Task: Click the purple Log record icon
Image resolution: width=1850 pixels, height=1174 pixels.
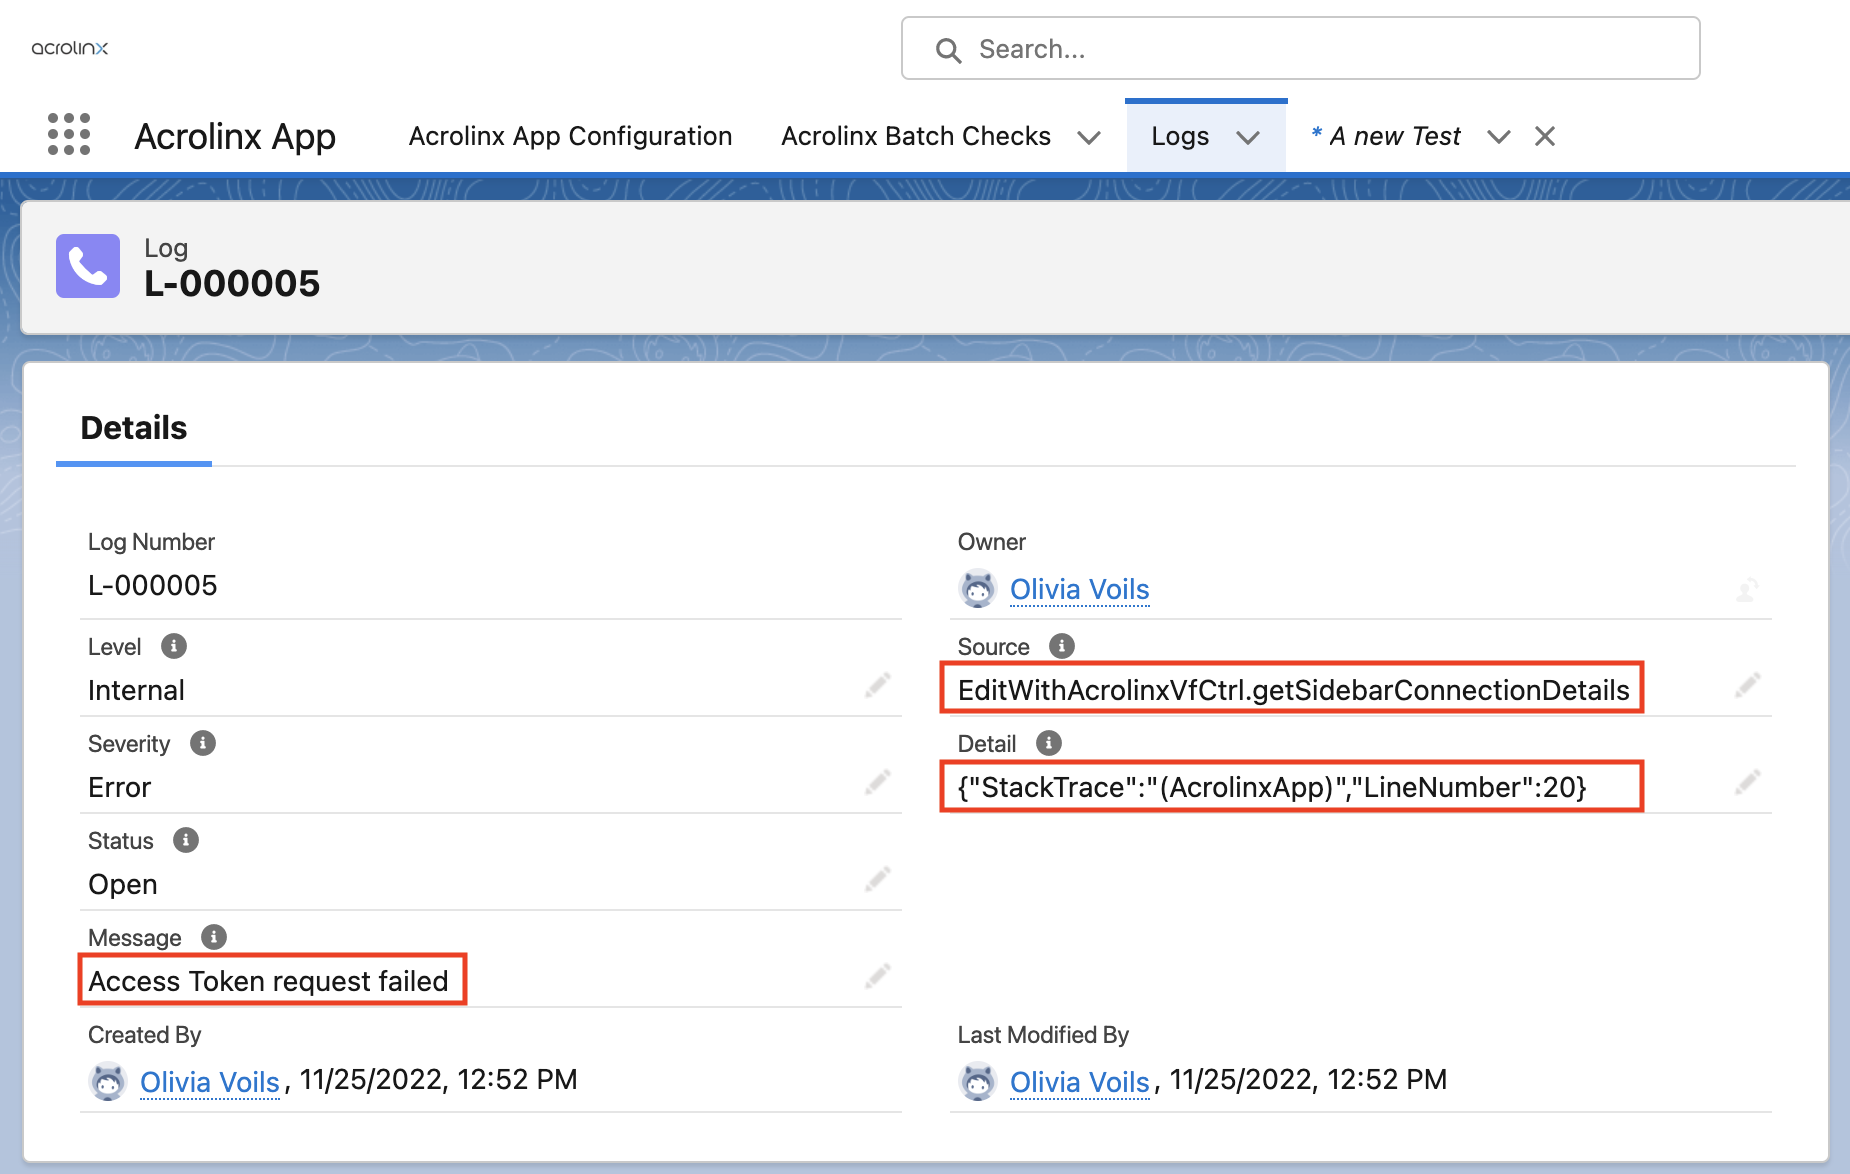Action: pos(88,266)
